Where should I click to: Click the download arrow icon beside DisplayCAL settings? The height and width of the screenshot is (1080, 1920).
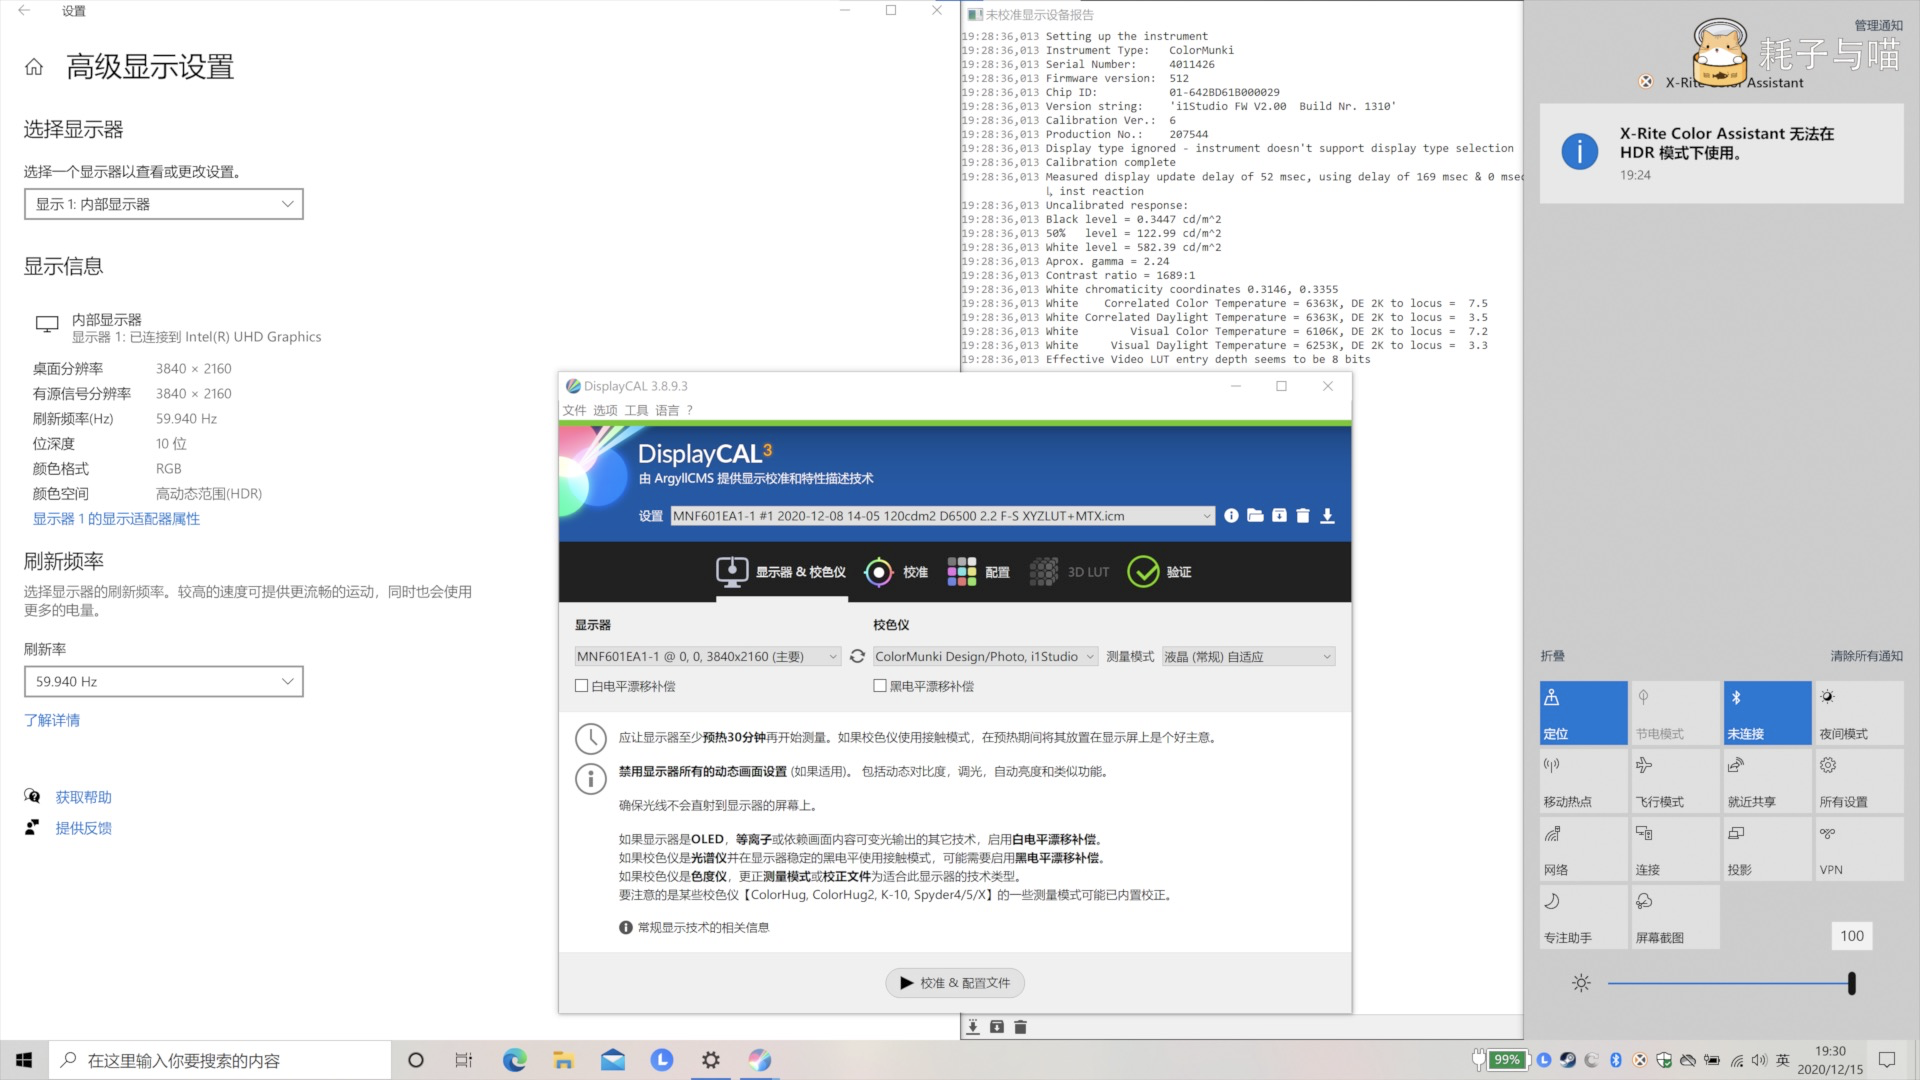[x=1327, y=516]
